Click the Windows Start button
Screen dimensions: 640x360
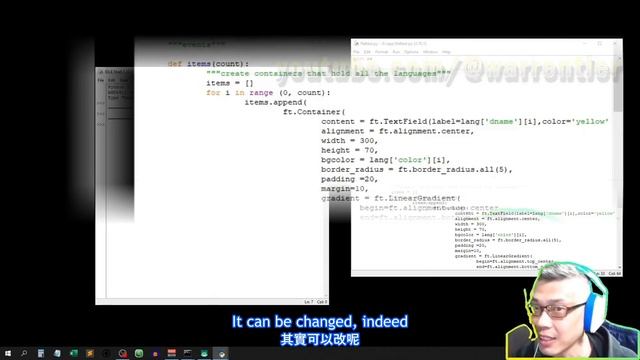tap(8, 353)
